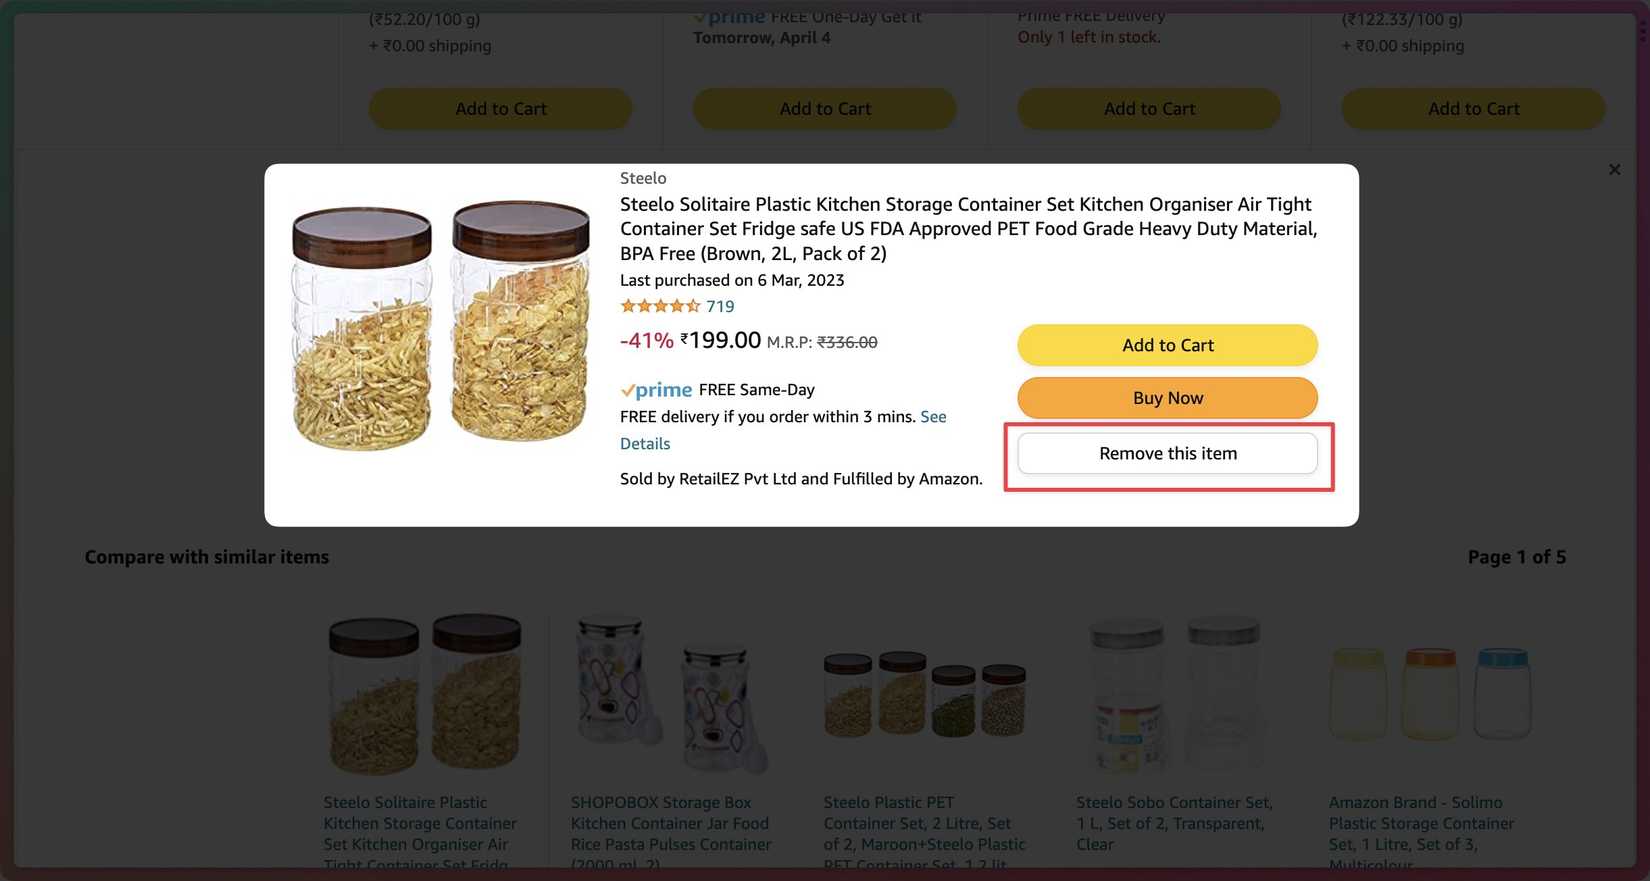Click the 719 ratings count link
The image size is (1650, 881).
tap(720, 307)
